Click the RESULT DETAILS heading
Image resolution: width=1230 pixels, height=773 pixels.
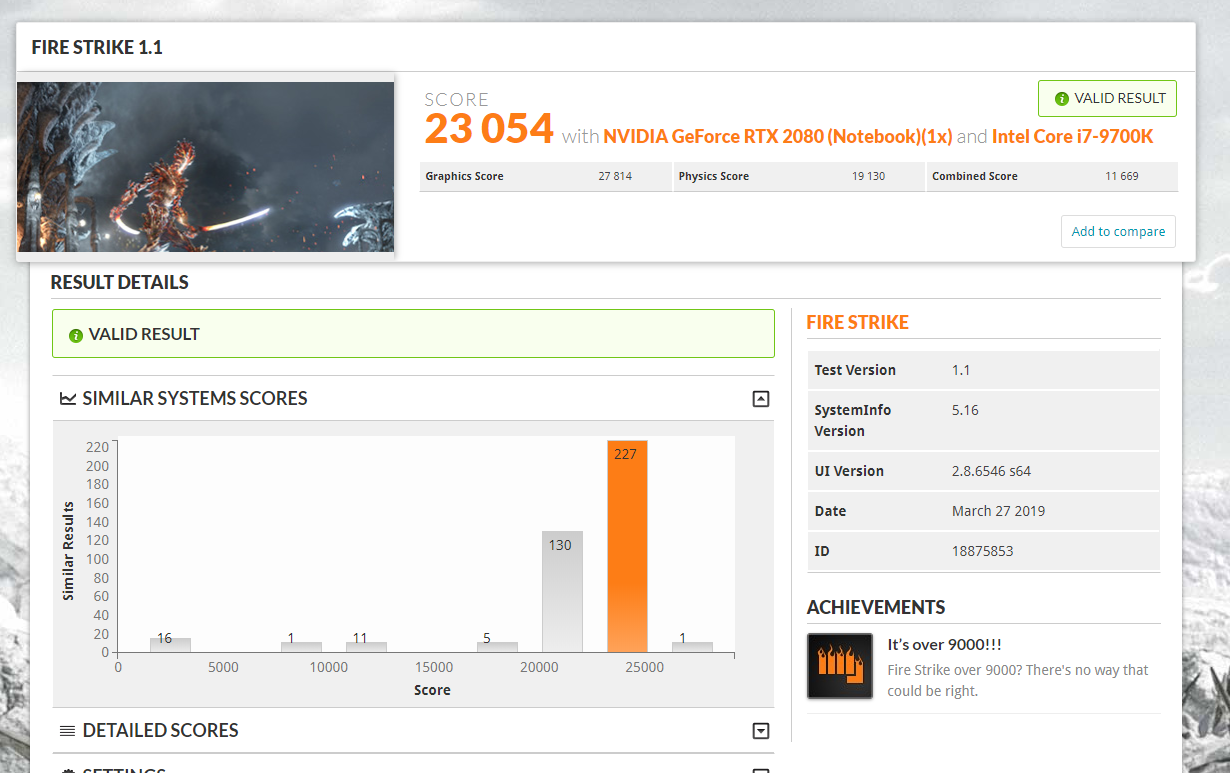[x=120, y=282]
